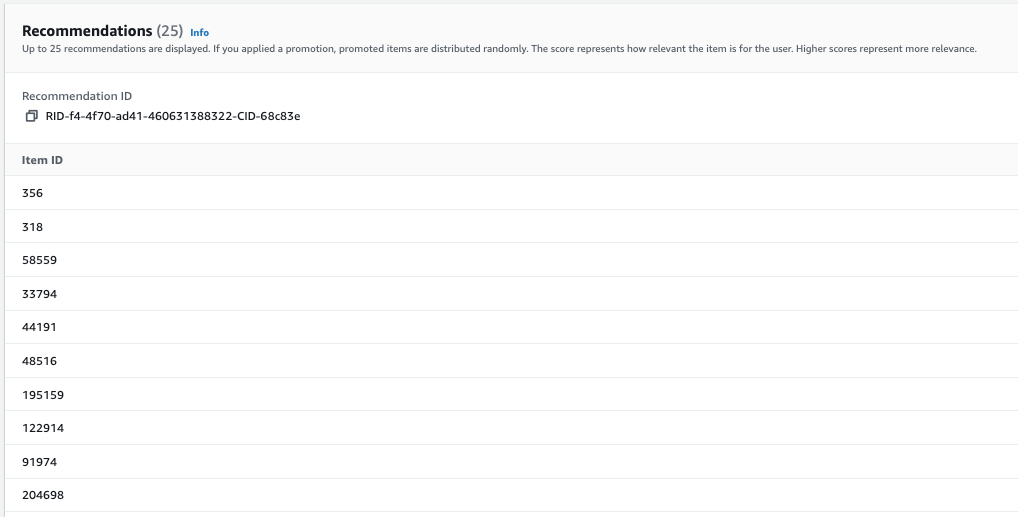
Task: Click the recommendations count (25)
Action: click(170, 31)
